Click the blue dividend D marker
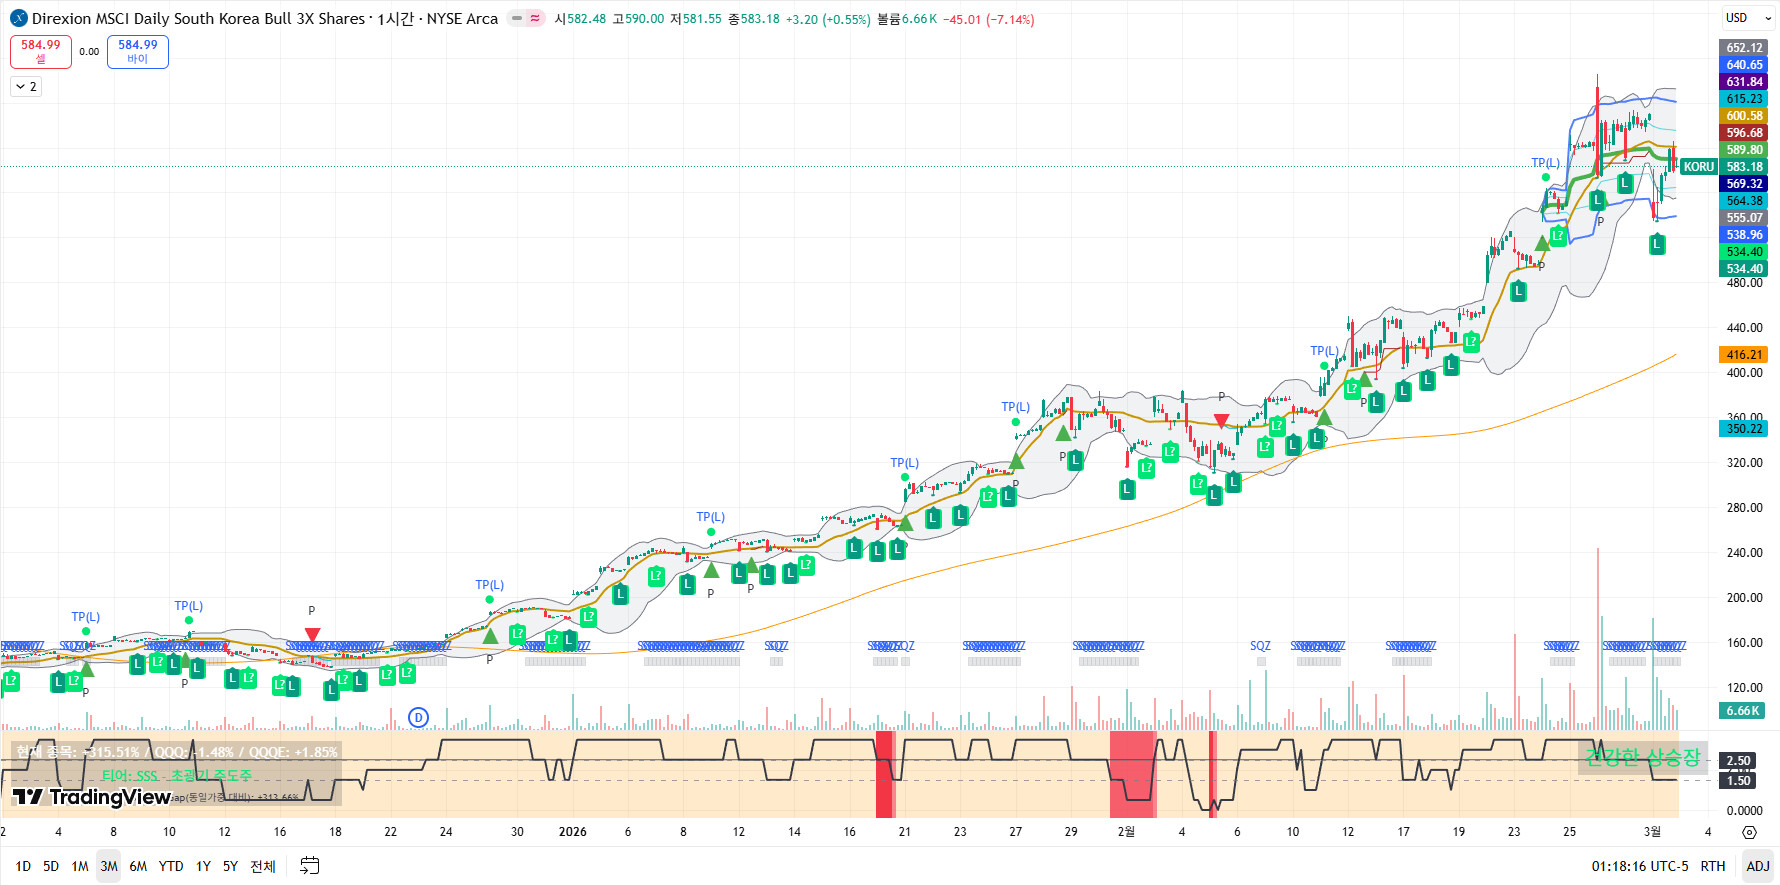The width and height of the screenshot is (1780, 885). 418,717
